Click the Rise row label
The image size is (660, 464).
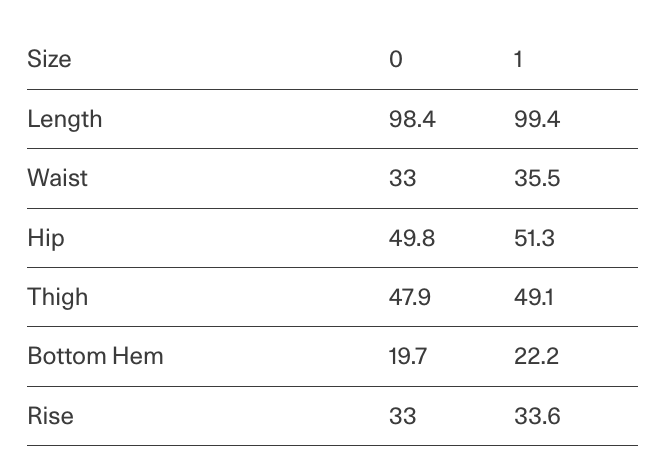pyautogui.click(x=50, y=416)
